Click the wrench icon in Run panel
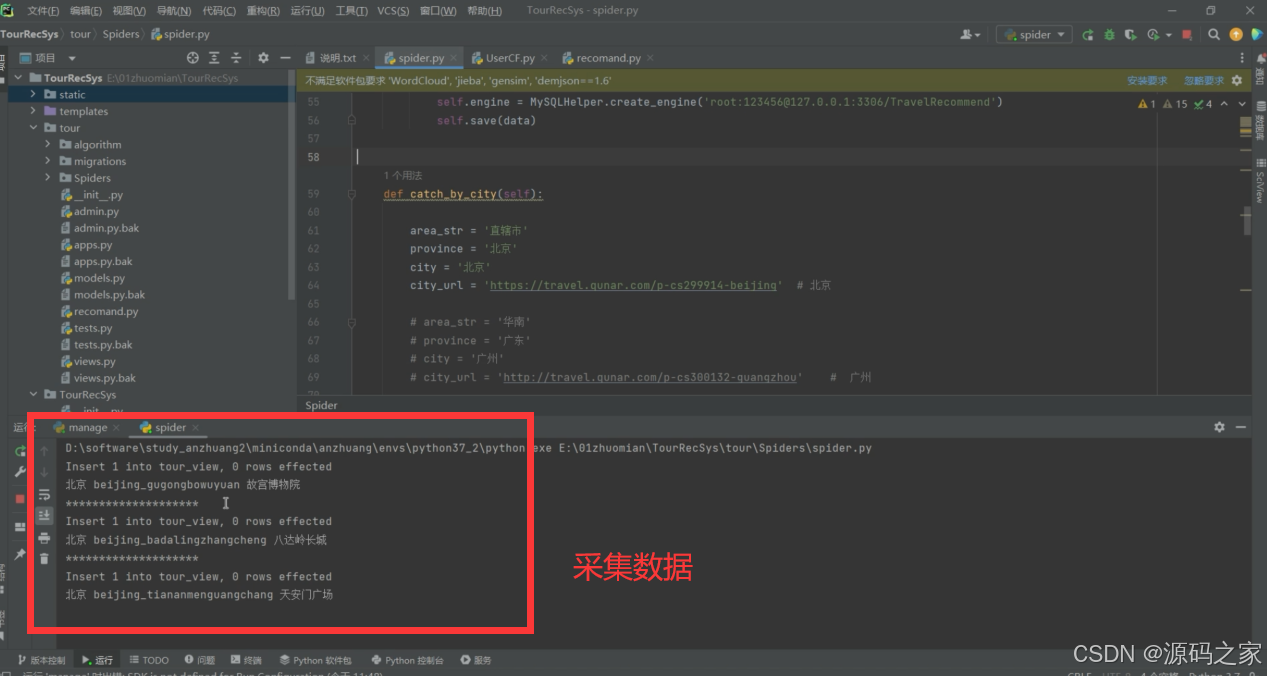The height and width of the screenshot is (676, 1267). 20,472
